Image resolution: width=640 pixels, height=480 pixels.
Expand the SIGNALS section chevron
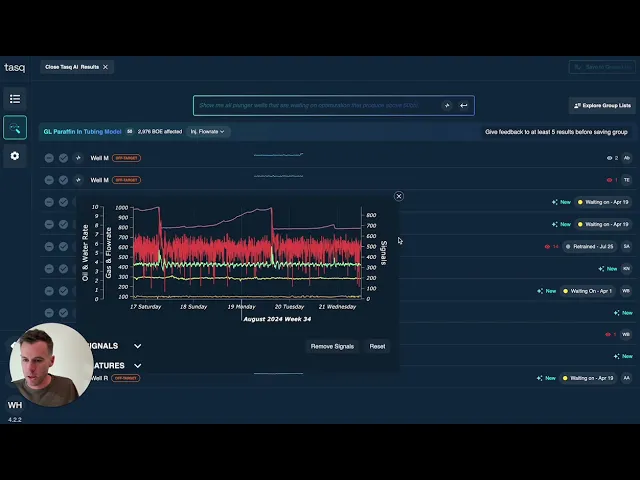(x=138, y=346)
